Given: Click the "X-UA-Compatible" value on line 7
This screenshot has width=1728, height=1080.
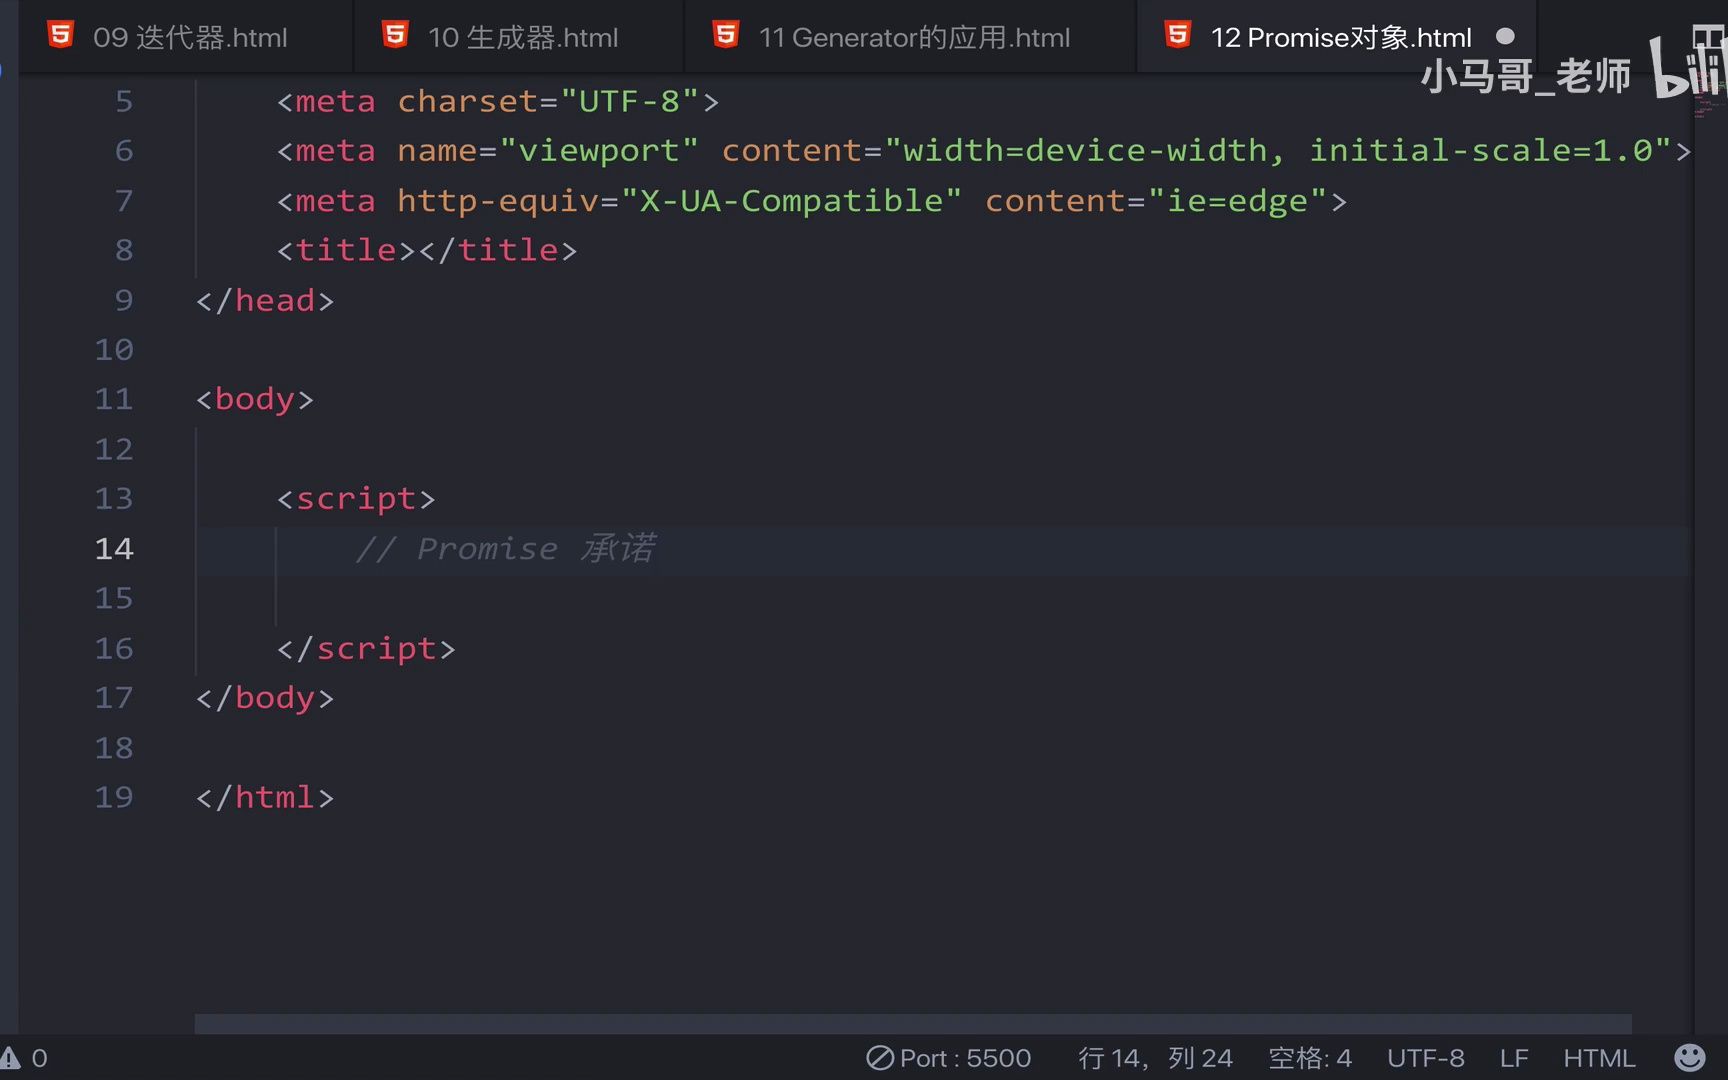Looking at the screenshot, I should point(791,201).
